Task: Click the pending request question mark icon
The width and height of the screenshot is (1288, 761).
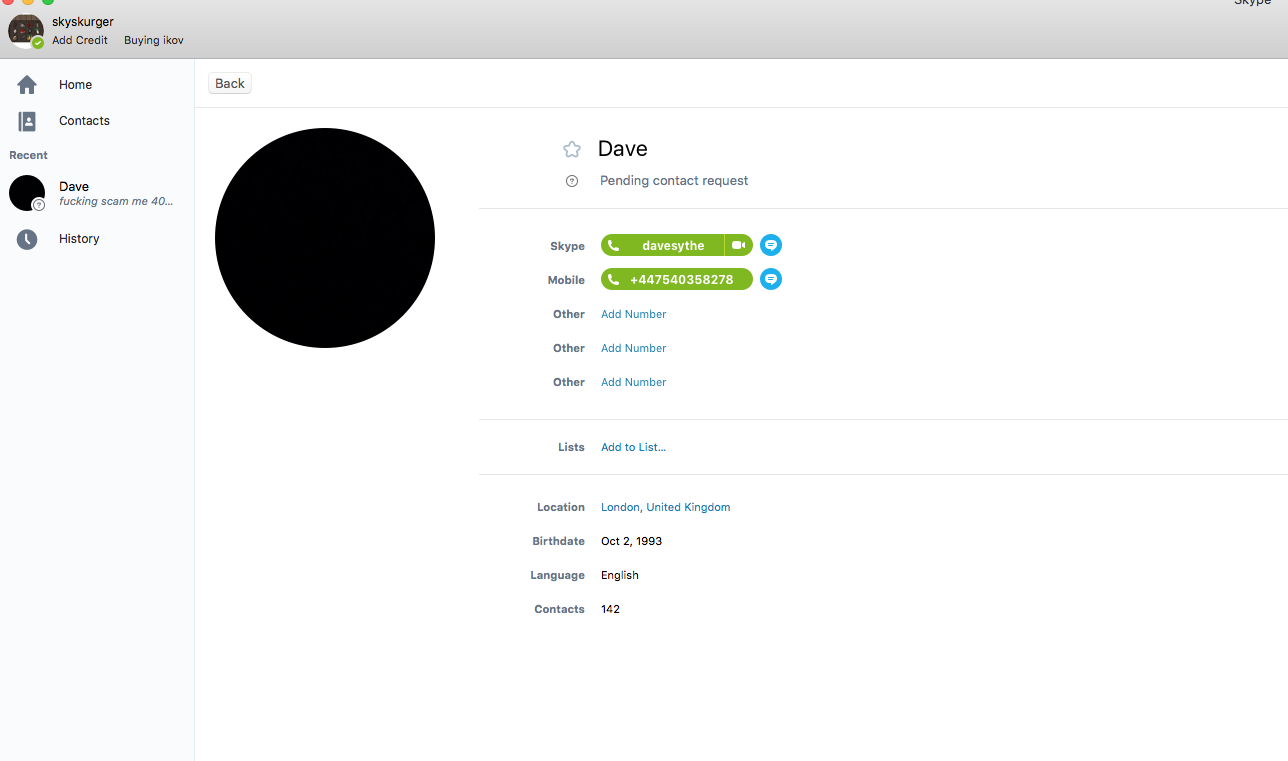Action: click(572, 181)
